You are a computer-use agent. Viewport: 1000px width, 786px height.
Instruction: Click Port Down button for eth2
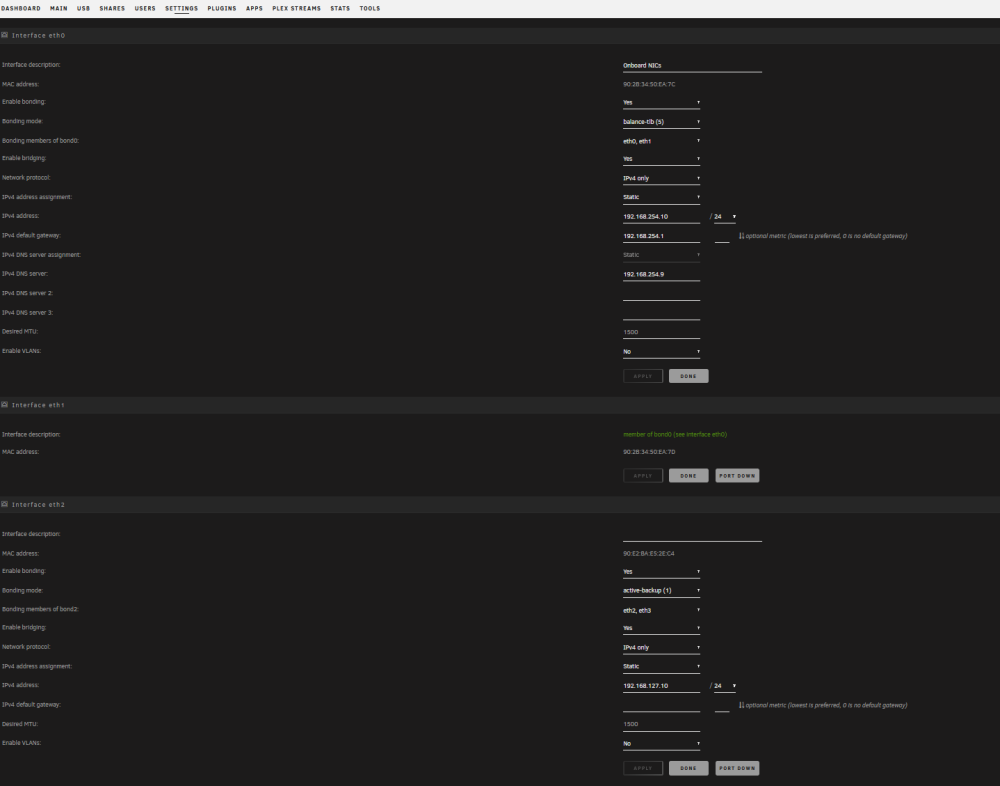point(737,768)
